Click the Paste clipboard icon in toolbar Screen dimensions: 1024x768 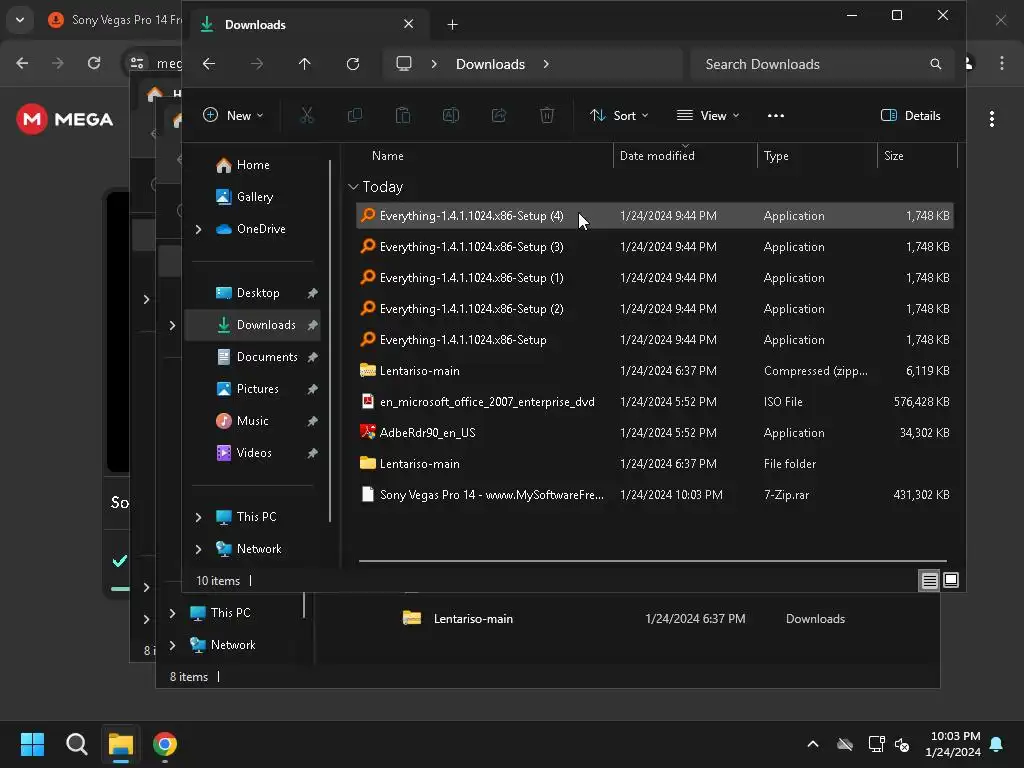pos(403,116)
